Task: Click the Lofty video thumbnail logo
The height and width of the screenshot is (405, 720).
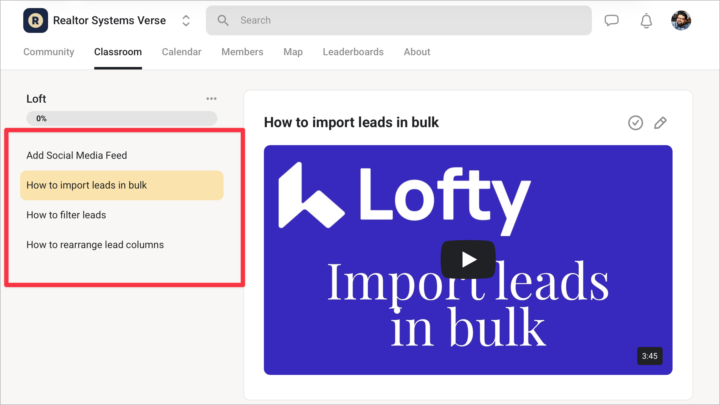Action: point(405,197)
